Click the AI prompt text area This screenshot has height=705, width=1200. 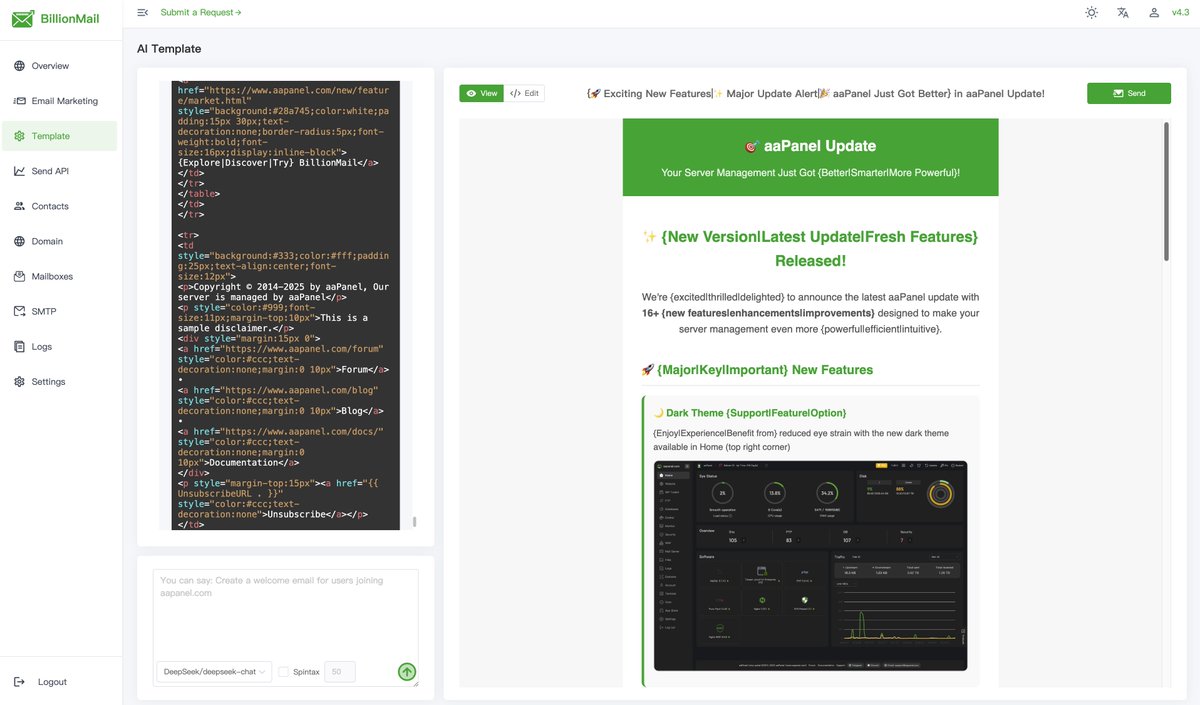(286, 612)
